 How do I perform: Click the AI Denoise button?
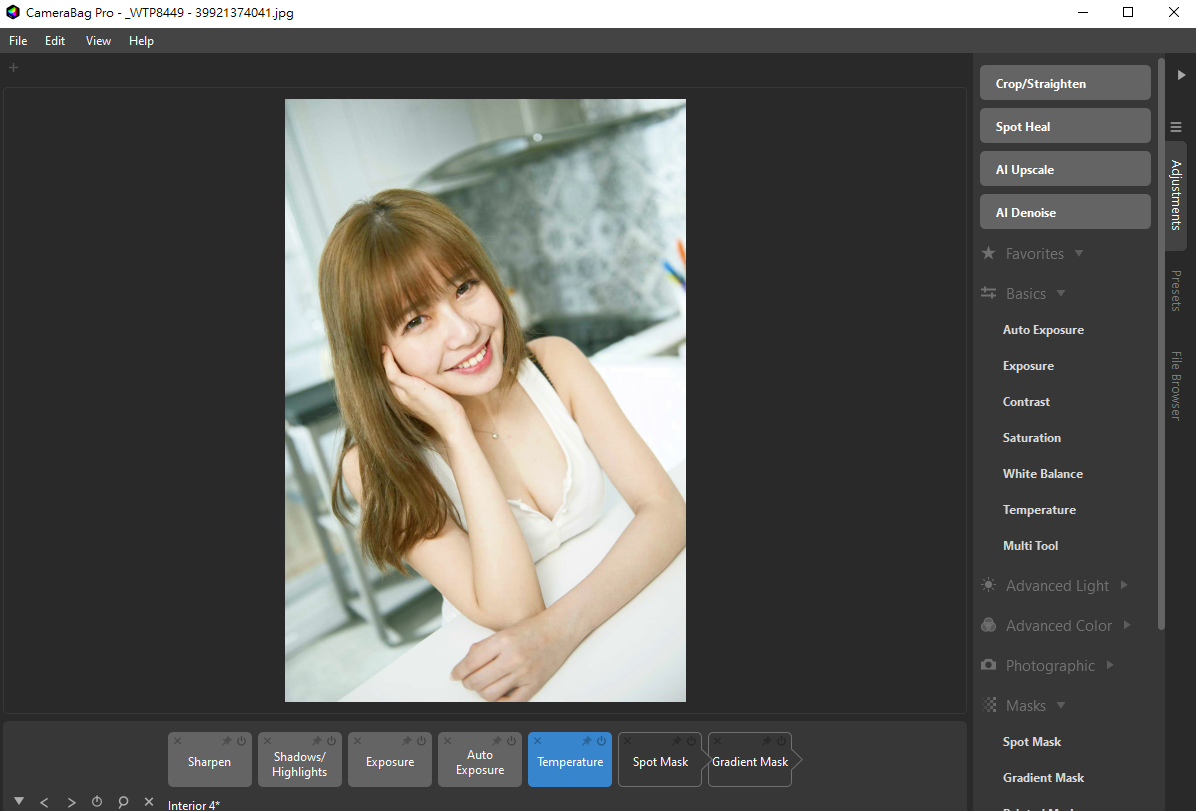click(1064, 213)
